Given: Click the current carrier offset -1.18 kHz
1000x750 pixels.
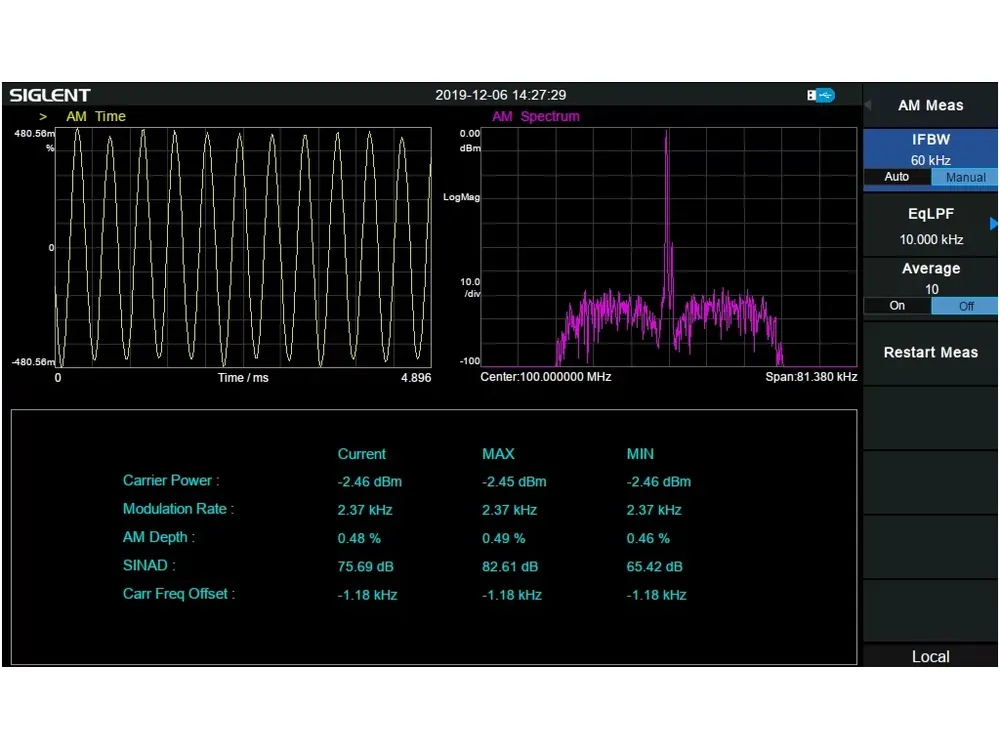Looking at the screenshot, I should pos(367,595).
